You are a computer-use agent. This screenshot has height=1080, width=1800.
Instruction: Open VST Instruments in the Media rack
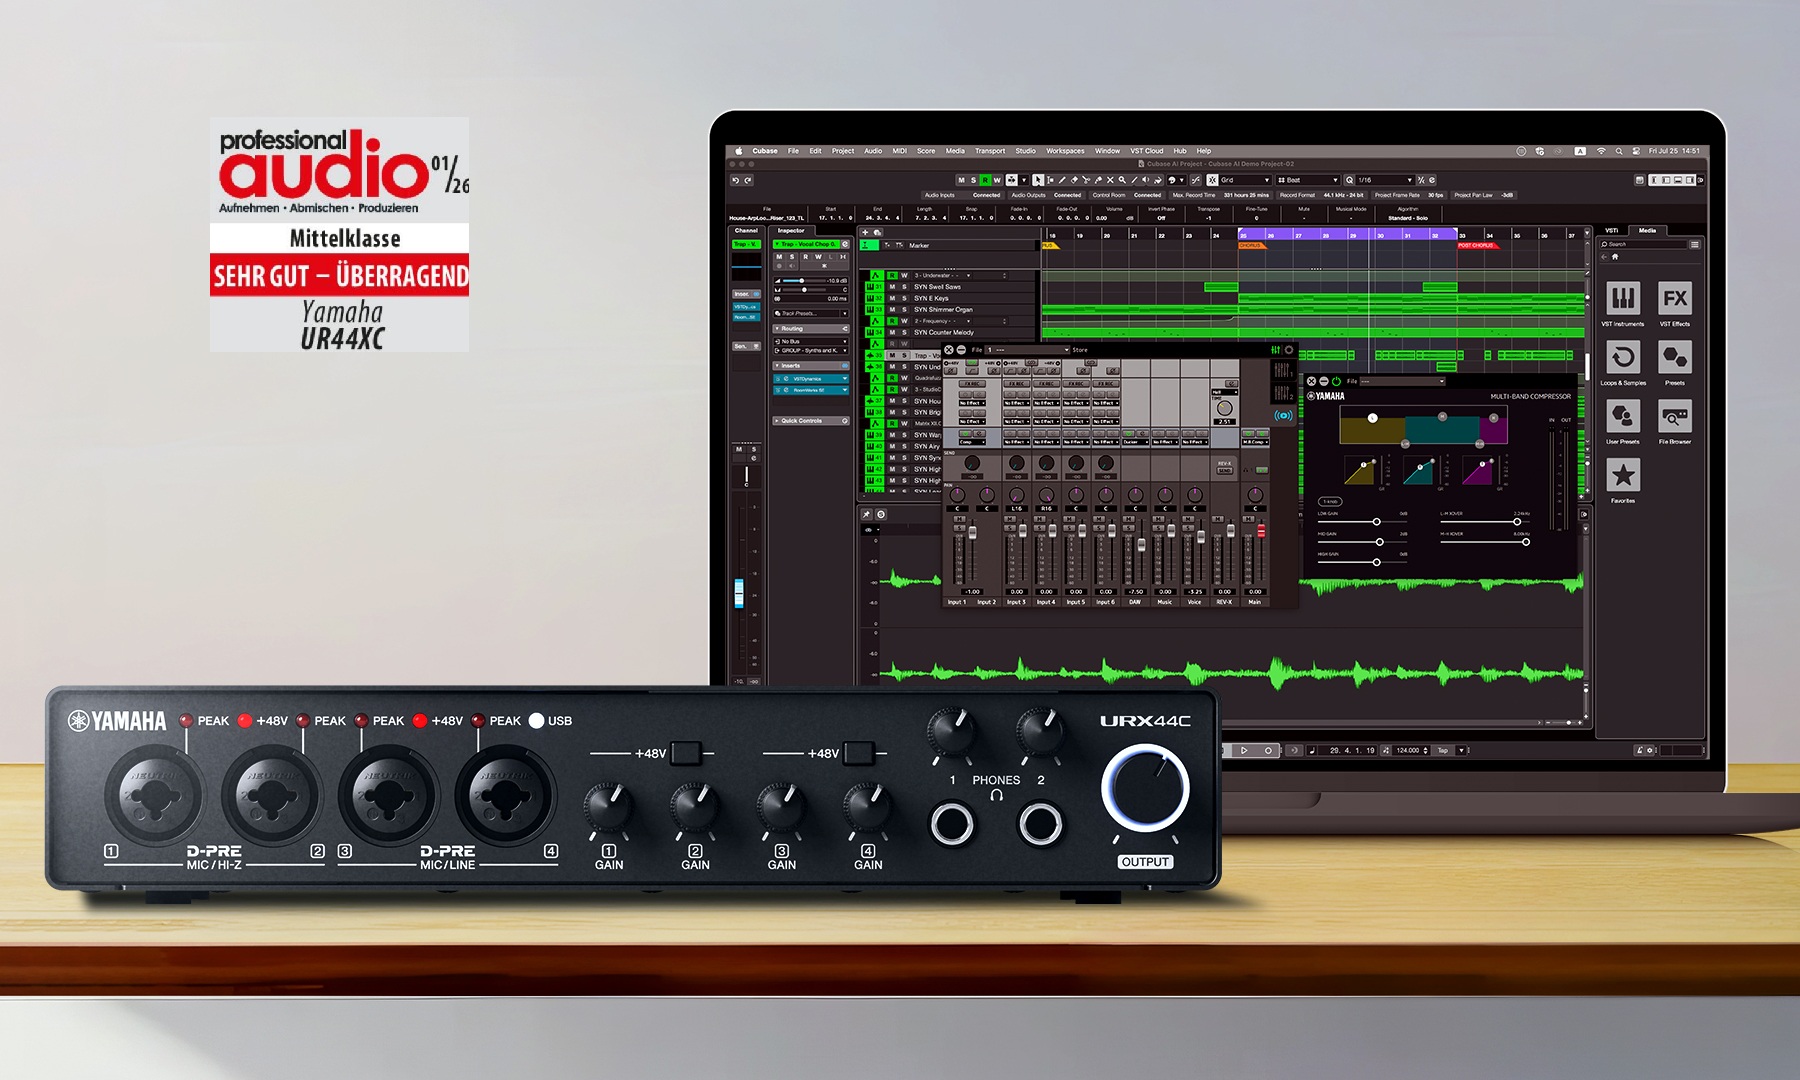tap(1622, 299)
